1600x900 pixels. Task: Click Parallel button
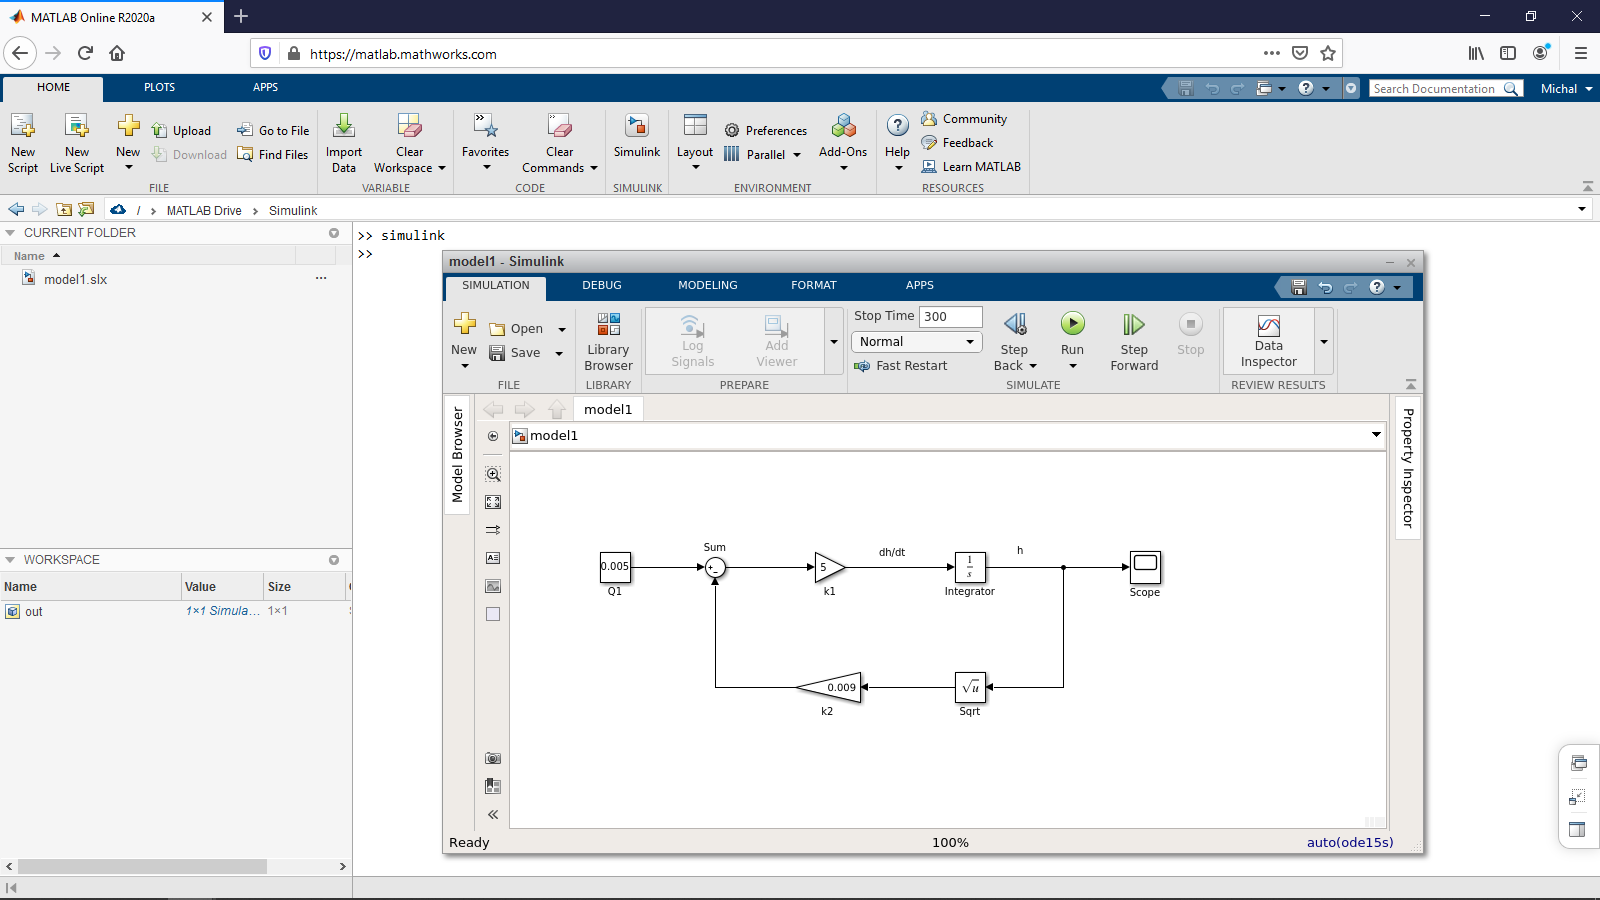pos(762,154)
